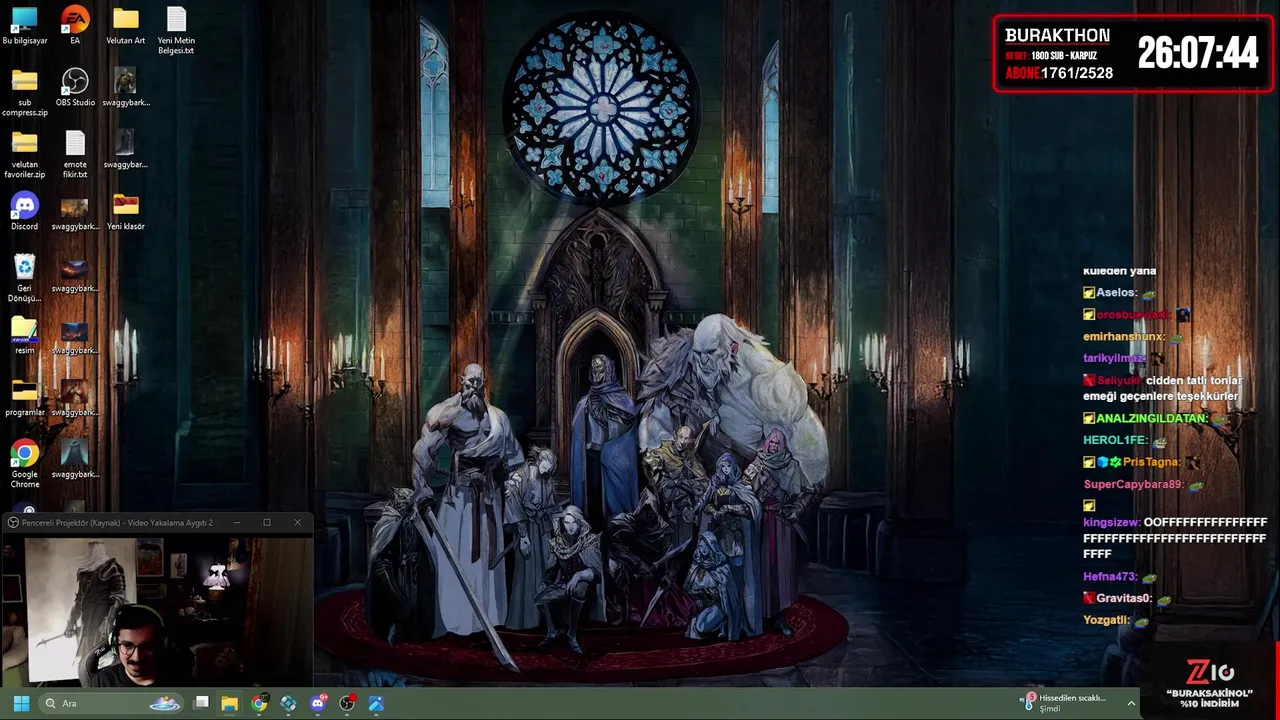Open the resim folder icon

pos(24,336)
